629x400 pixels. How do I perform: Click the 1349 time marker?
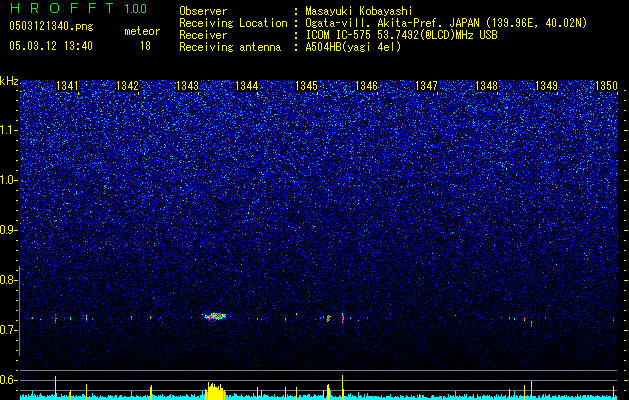[546, 85]
